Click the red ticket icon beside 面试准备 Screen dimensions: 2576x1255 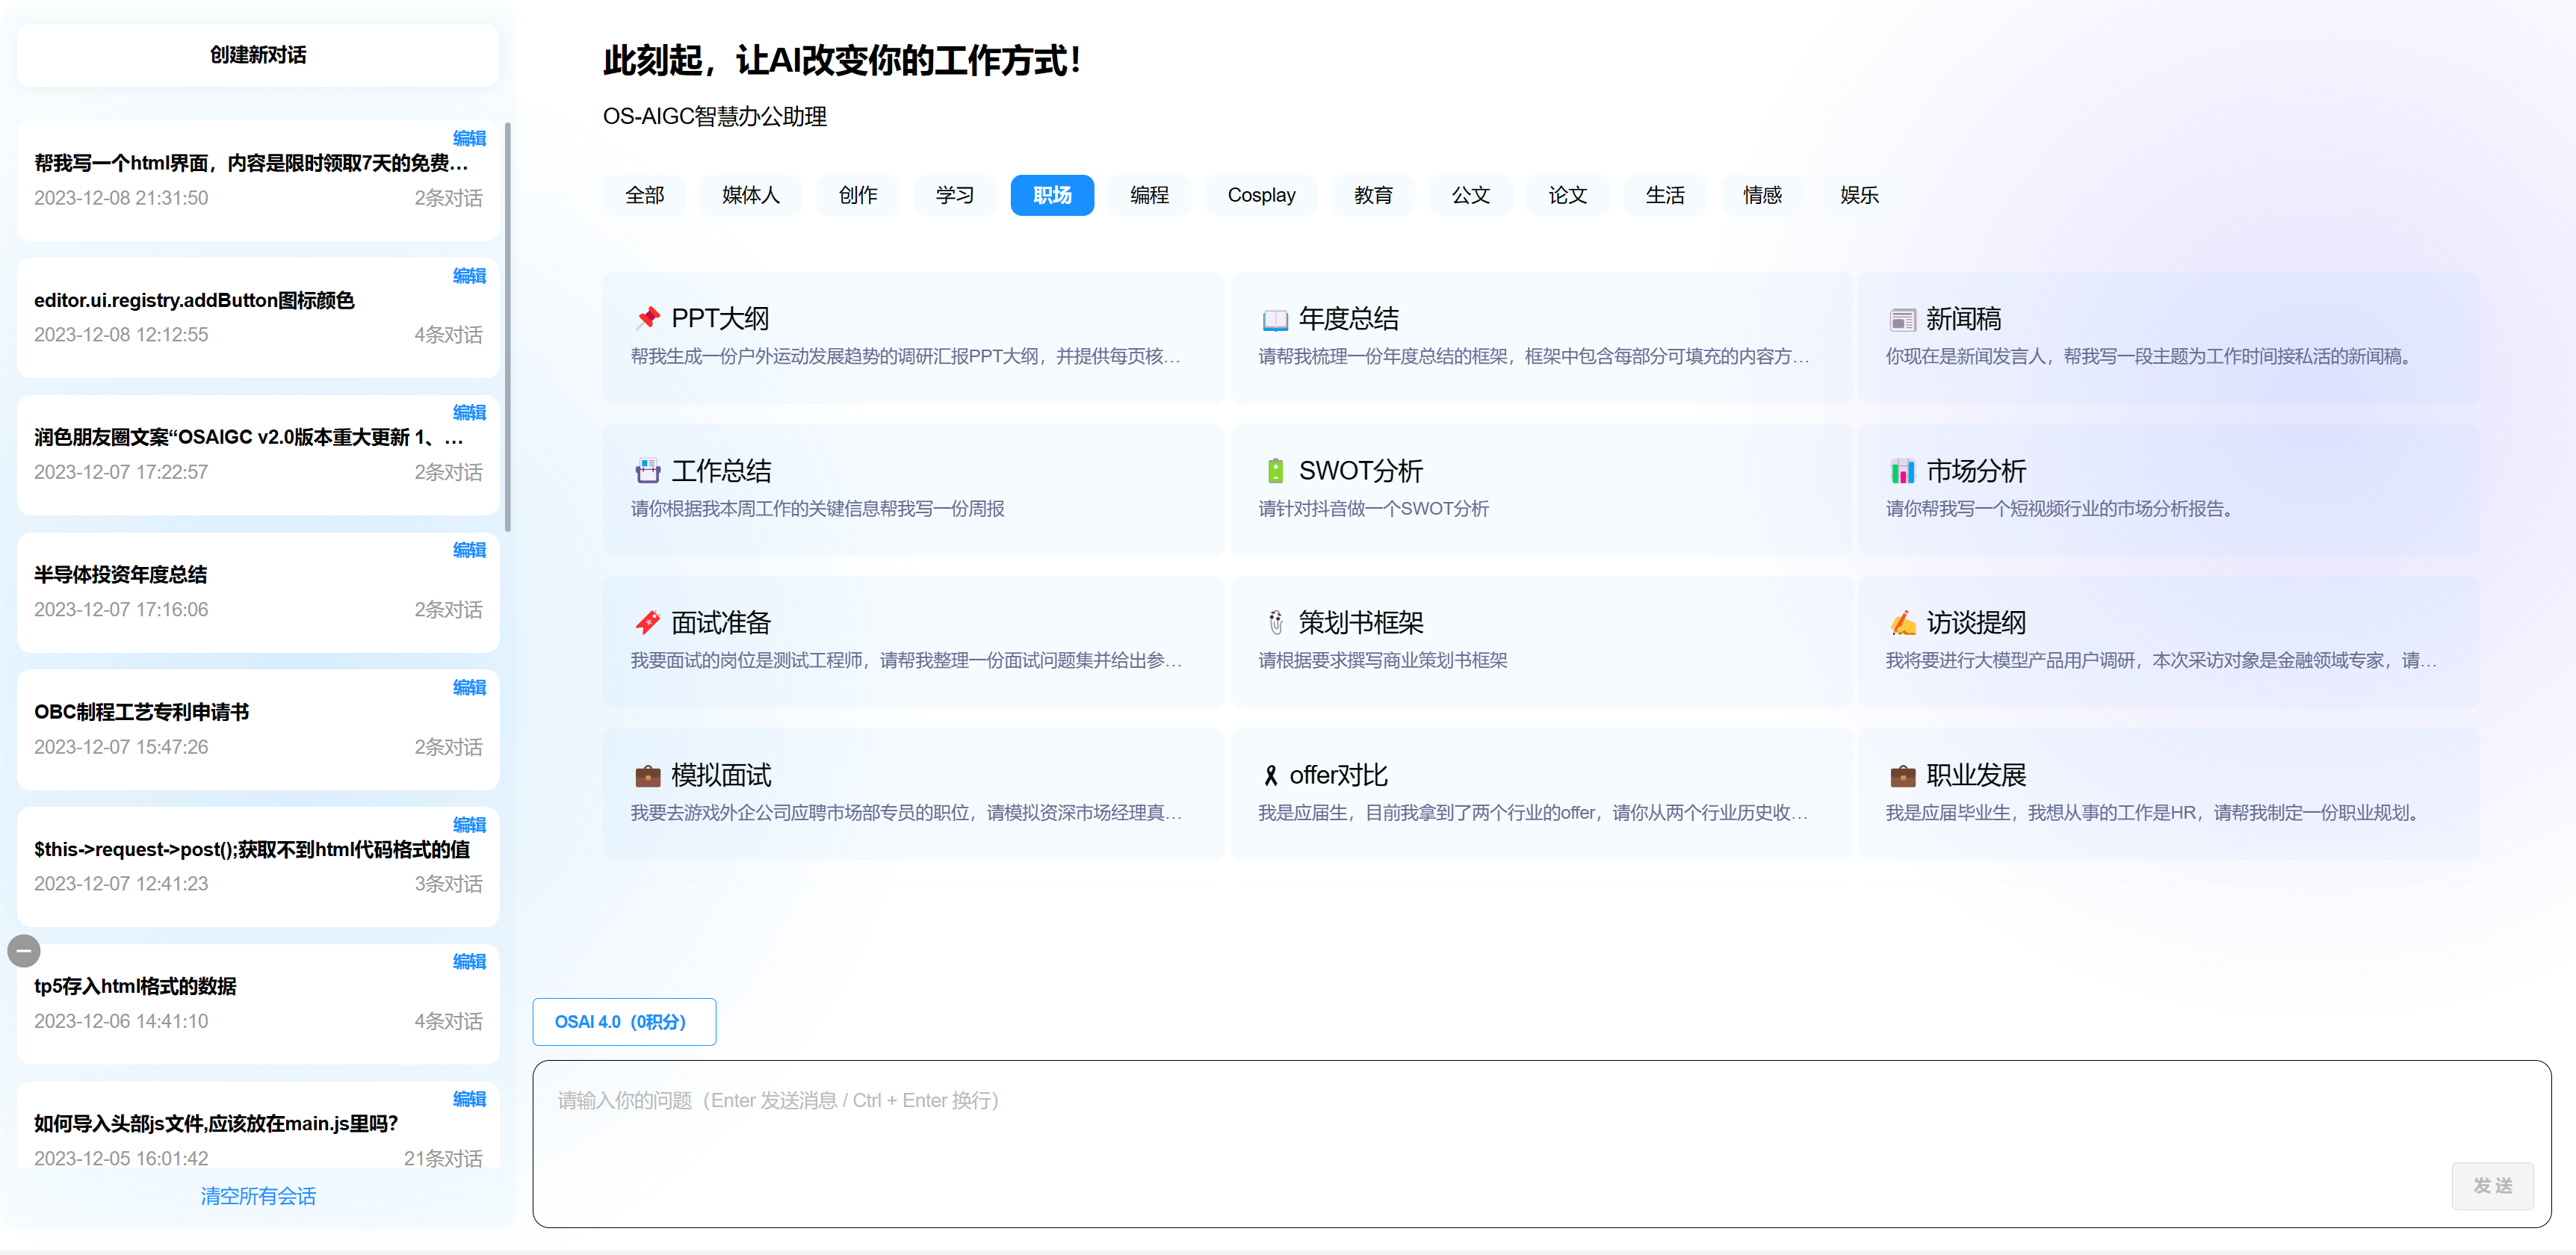(647, 623)
